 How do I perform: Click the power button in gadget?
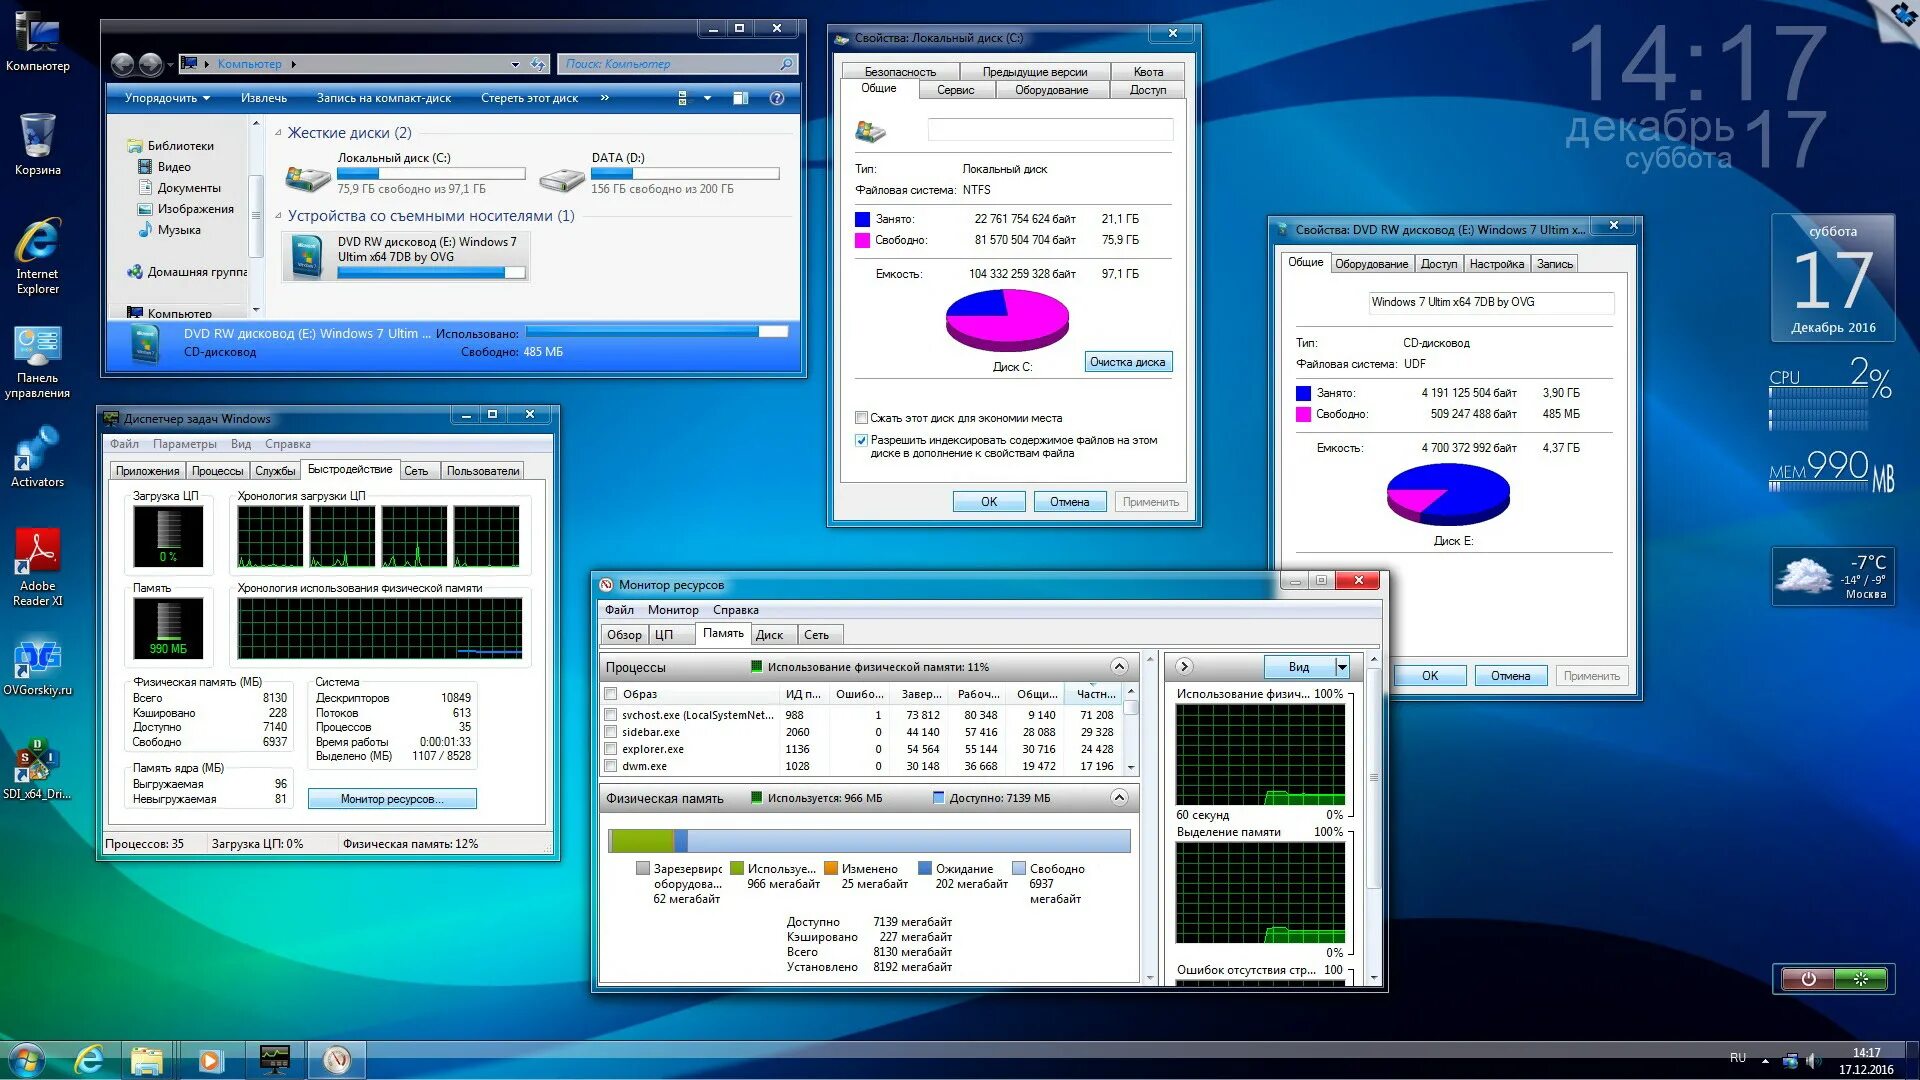coord(1807,979)
